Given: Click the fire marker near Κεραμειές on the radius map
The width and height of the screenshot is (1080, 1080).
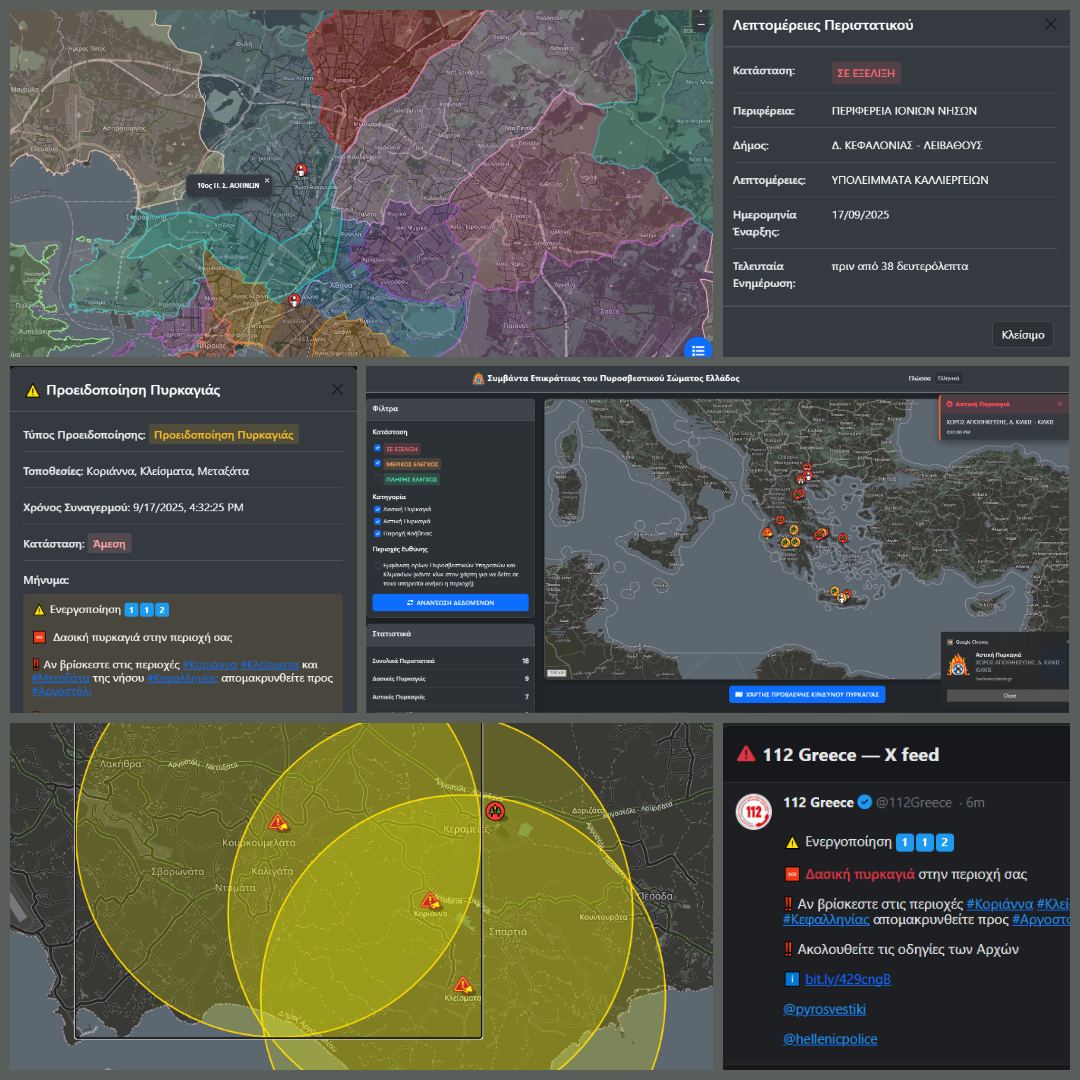Looking at the screenshot, I should coord(496,812).
